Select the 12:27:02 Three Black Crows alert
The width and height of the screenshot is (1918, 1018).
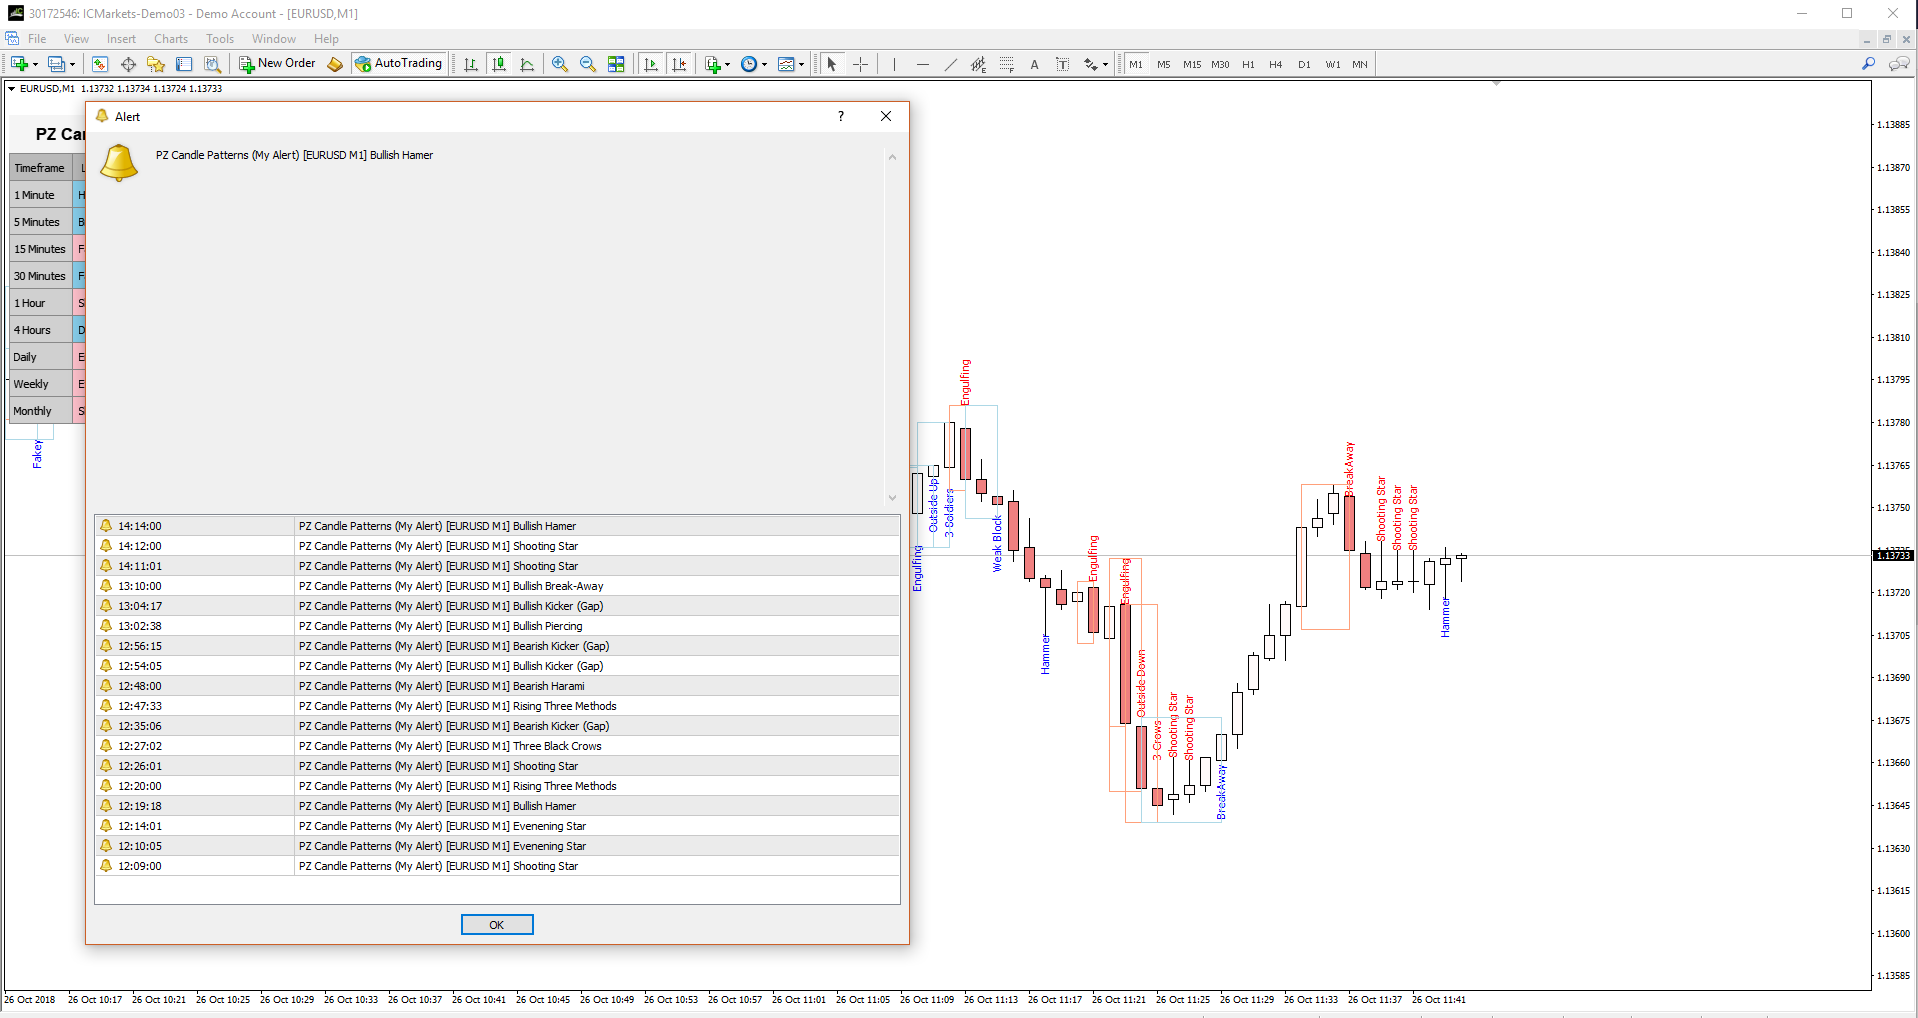coord(497,746)
